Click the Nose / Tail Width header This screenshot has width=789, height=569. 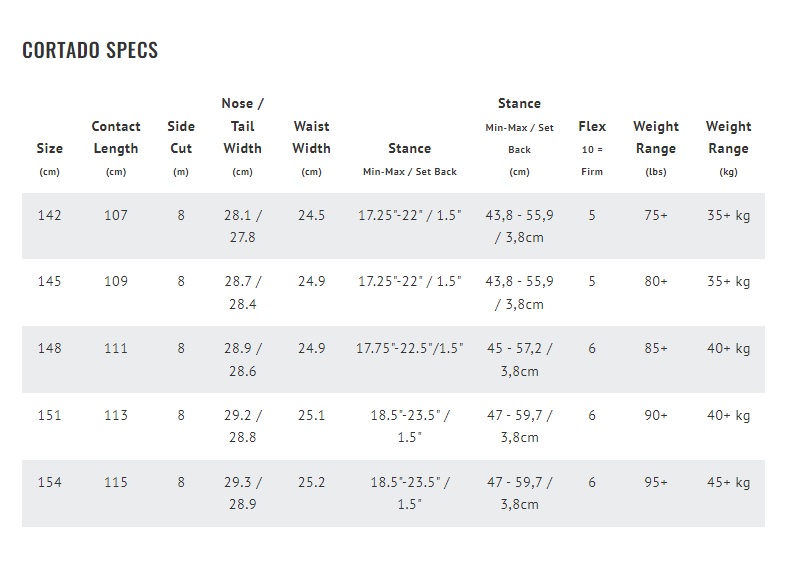click(x=242, y=137)
